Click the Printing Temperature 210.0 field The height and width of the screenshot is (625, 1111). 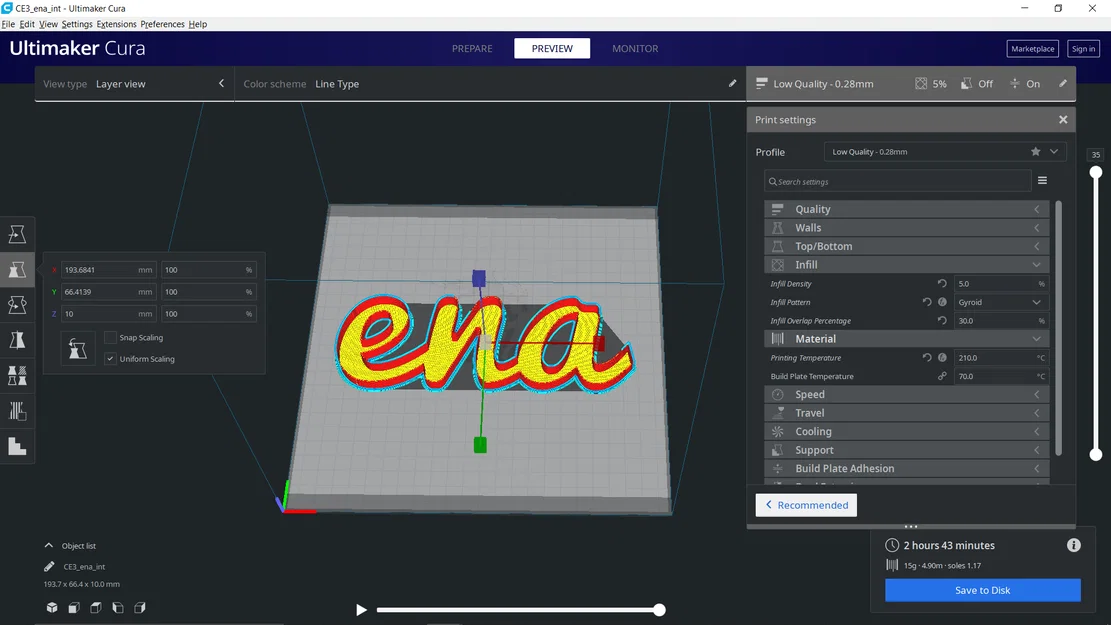coord(1000,358)
